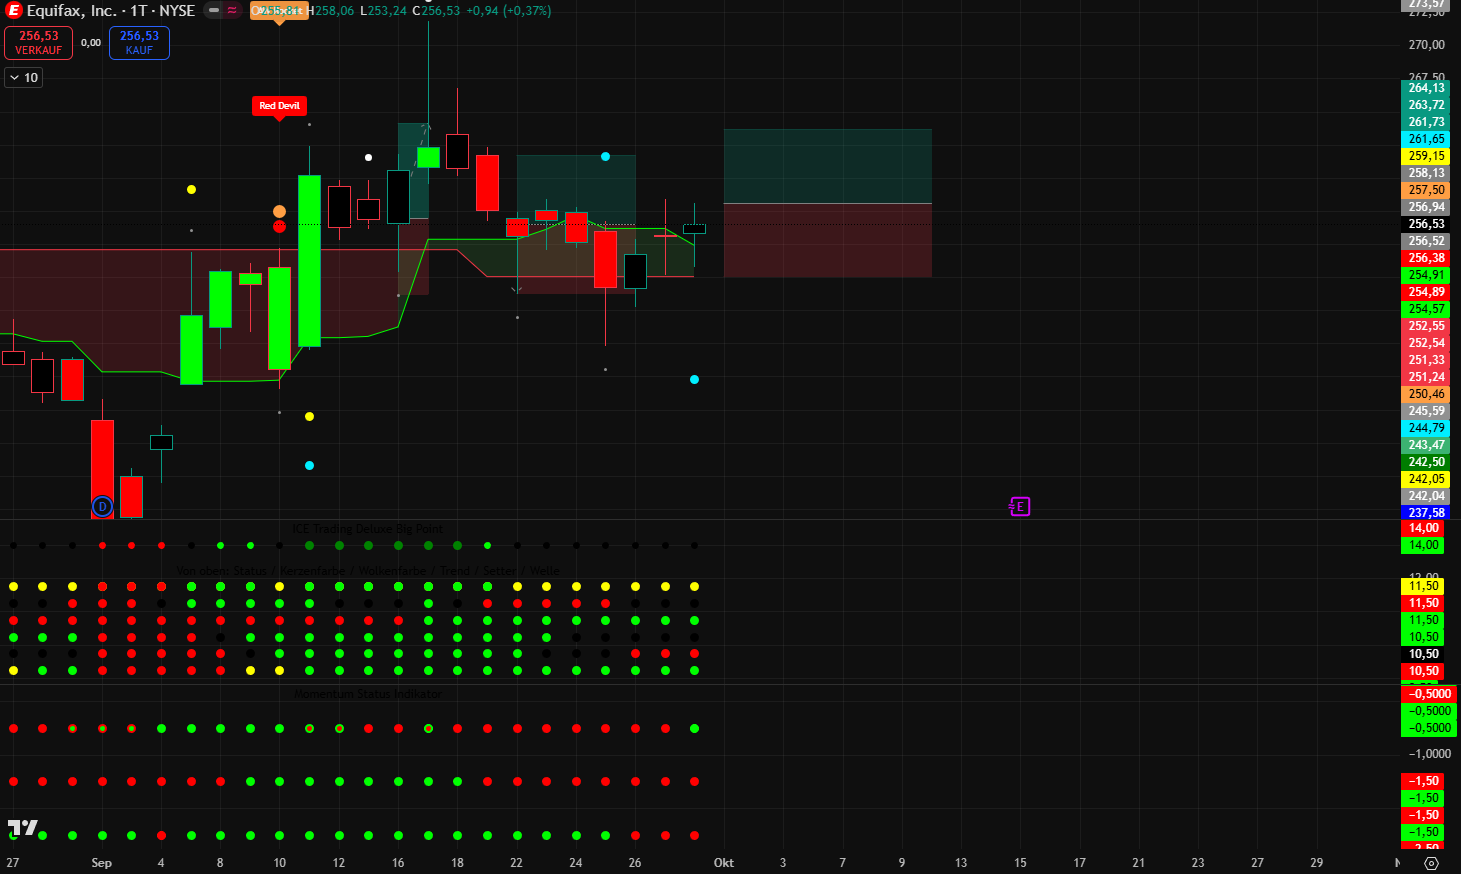Viewport: 1461px width, 874px height.
Task: Open chart settings hexagon icon at bottom right
Action: pyautogui.click(x=1431, y=863)
